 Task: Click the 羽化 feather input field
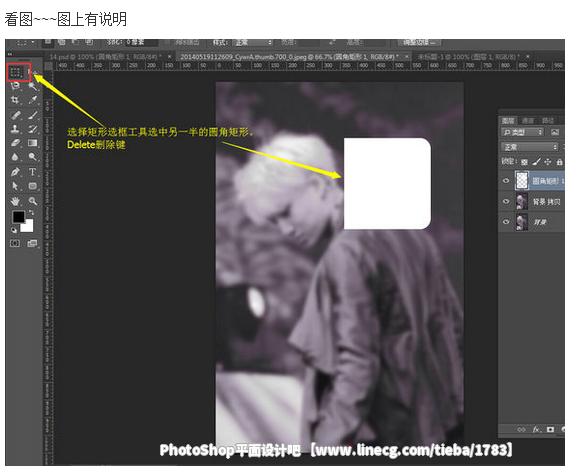[x=142, y=43]
